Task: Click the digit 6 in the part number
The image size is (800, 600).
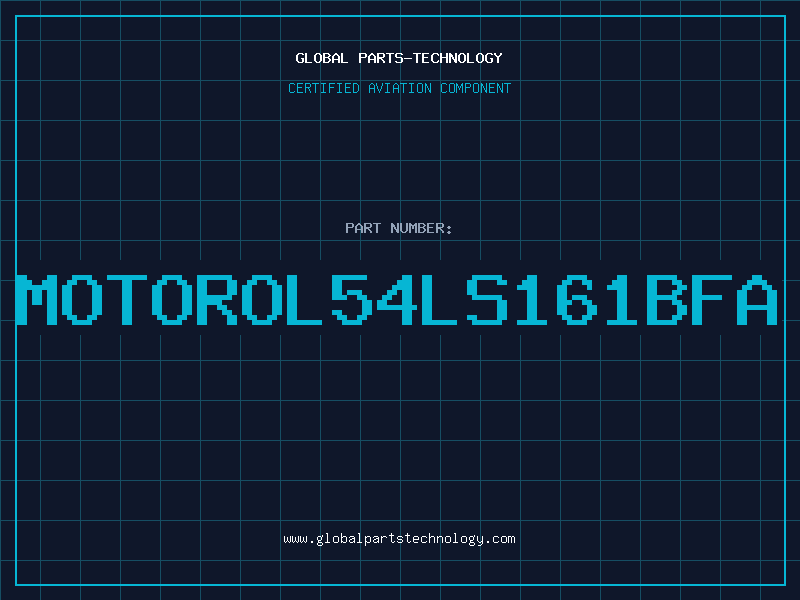Action: [x=577, y=300]
